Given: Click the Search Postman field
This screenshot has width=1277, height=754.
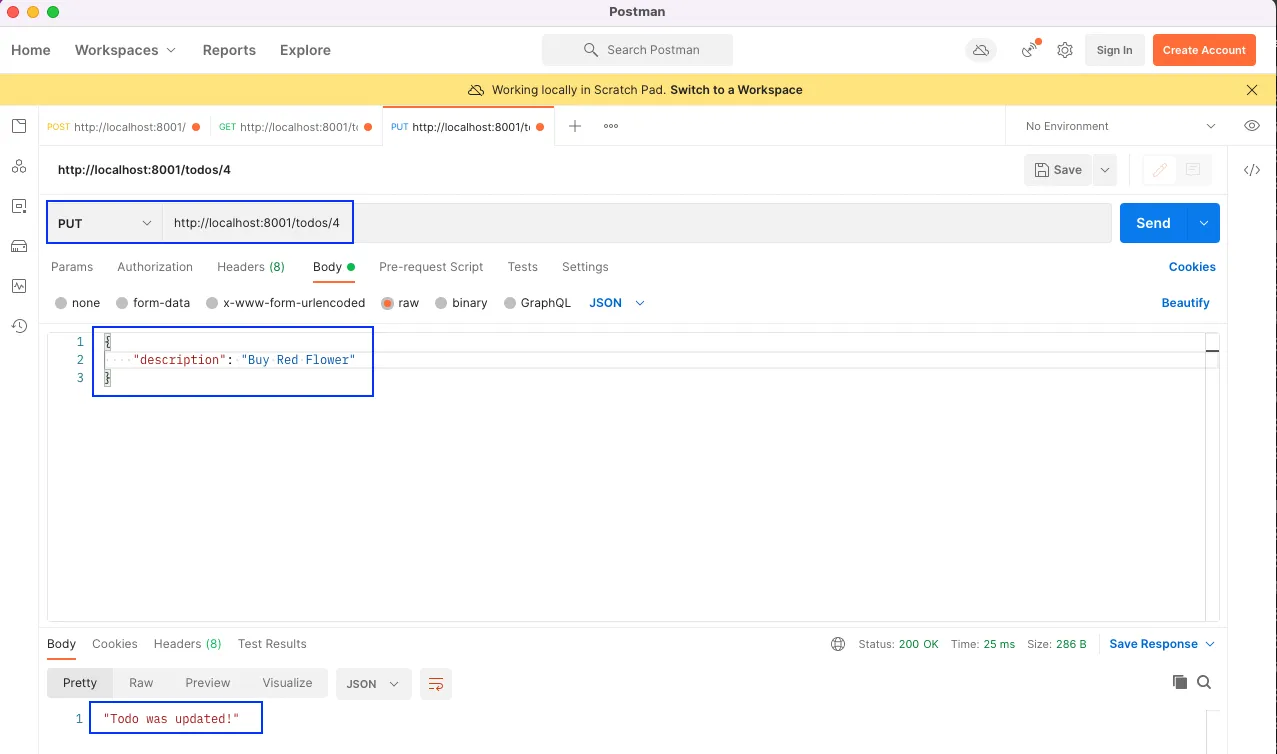Looking at the screenshot, I should click(637, 50).
